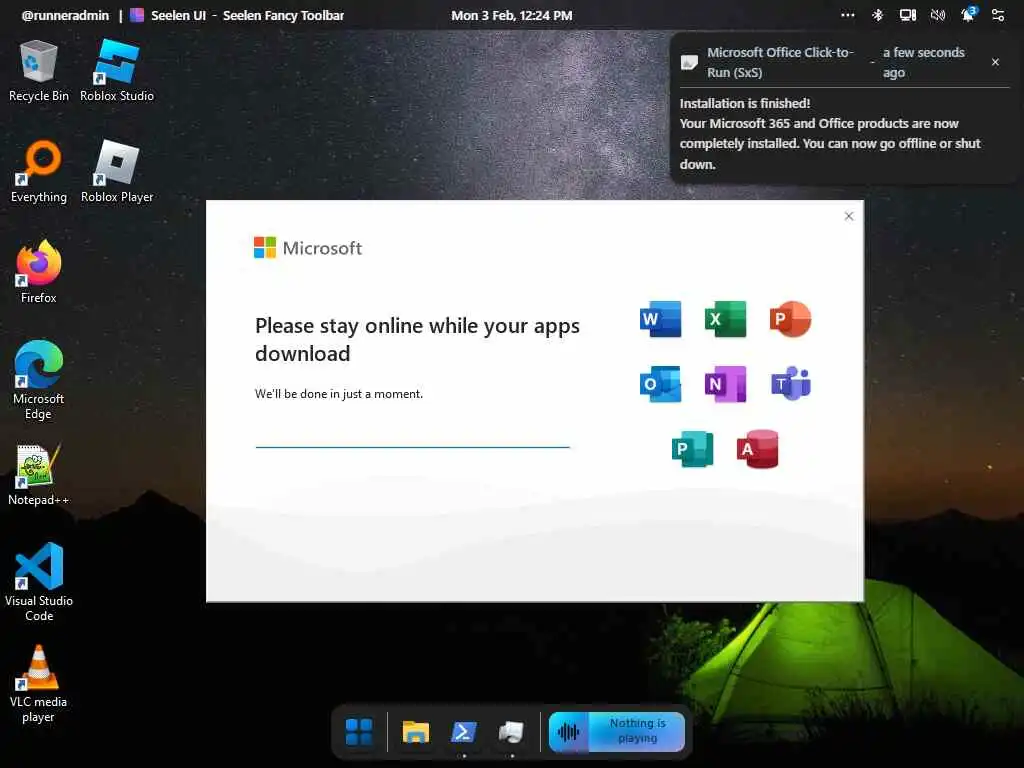Click the PowerPoint icon in Office installer

pos(790,319)
